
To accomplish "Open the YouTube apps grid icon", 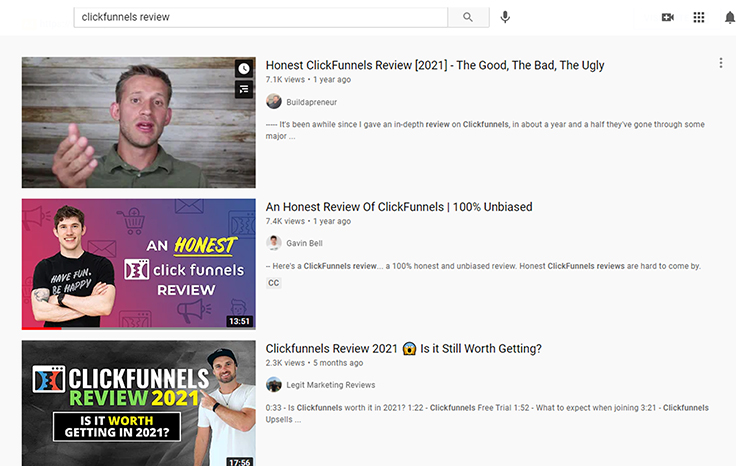I will click(699, 18).
